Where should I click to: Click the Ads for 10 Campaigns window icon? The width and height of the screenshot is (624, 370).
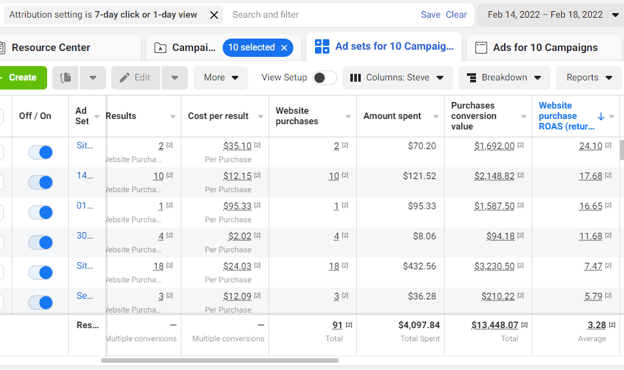click(x=481, y=48)
